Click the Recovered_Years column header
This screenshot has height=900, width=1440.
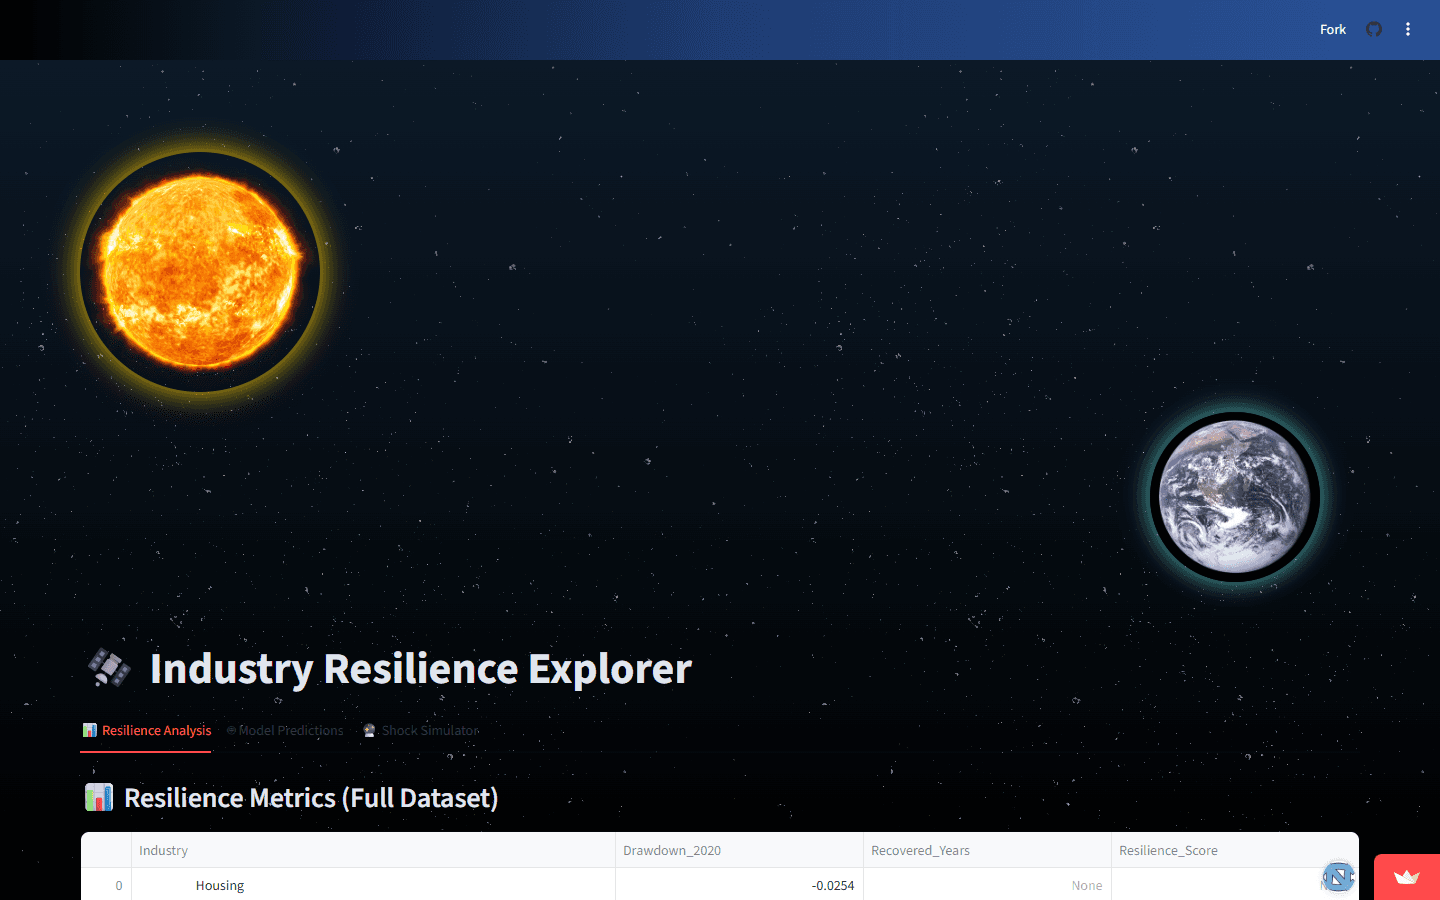987,850
